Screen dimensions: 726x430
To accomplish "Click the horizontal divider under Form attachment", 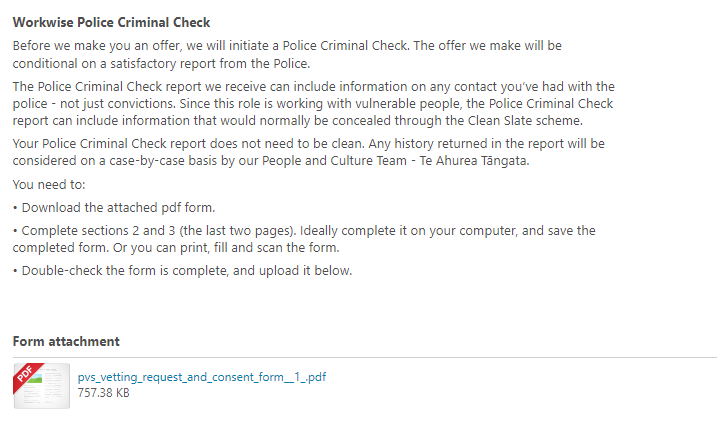I will (x=365, y=357).
